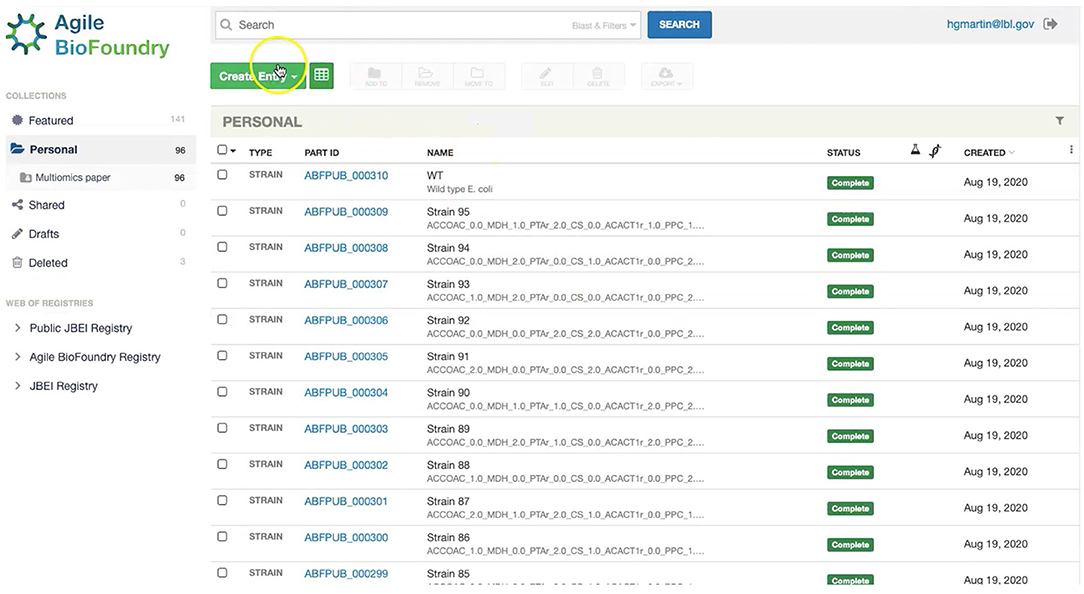Click the NAME column header
The width and height of the screenshot is (1084, 594).
coord(440,153)
